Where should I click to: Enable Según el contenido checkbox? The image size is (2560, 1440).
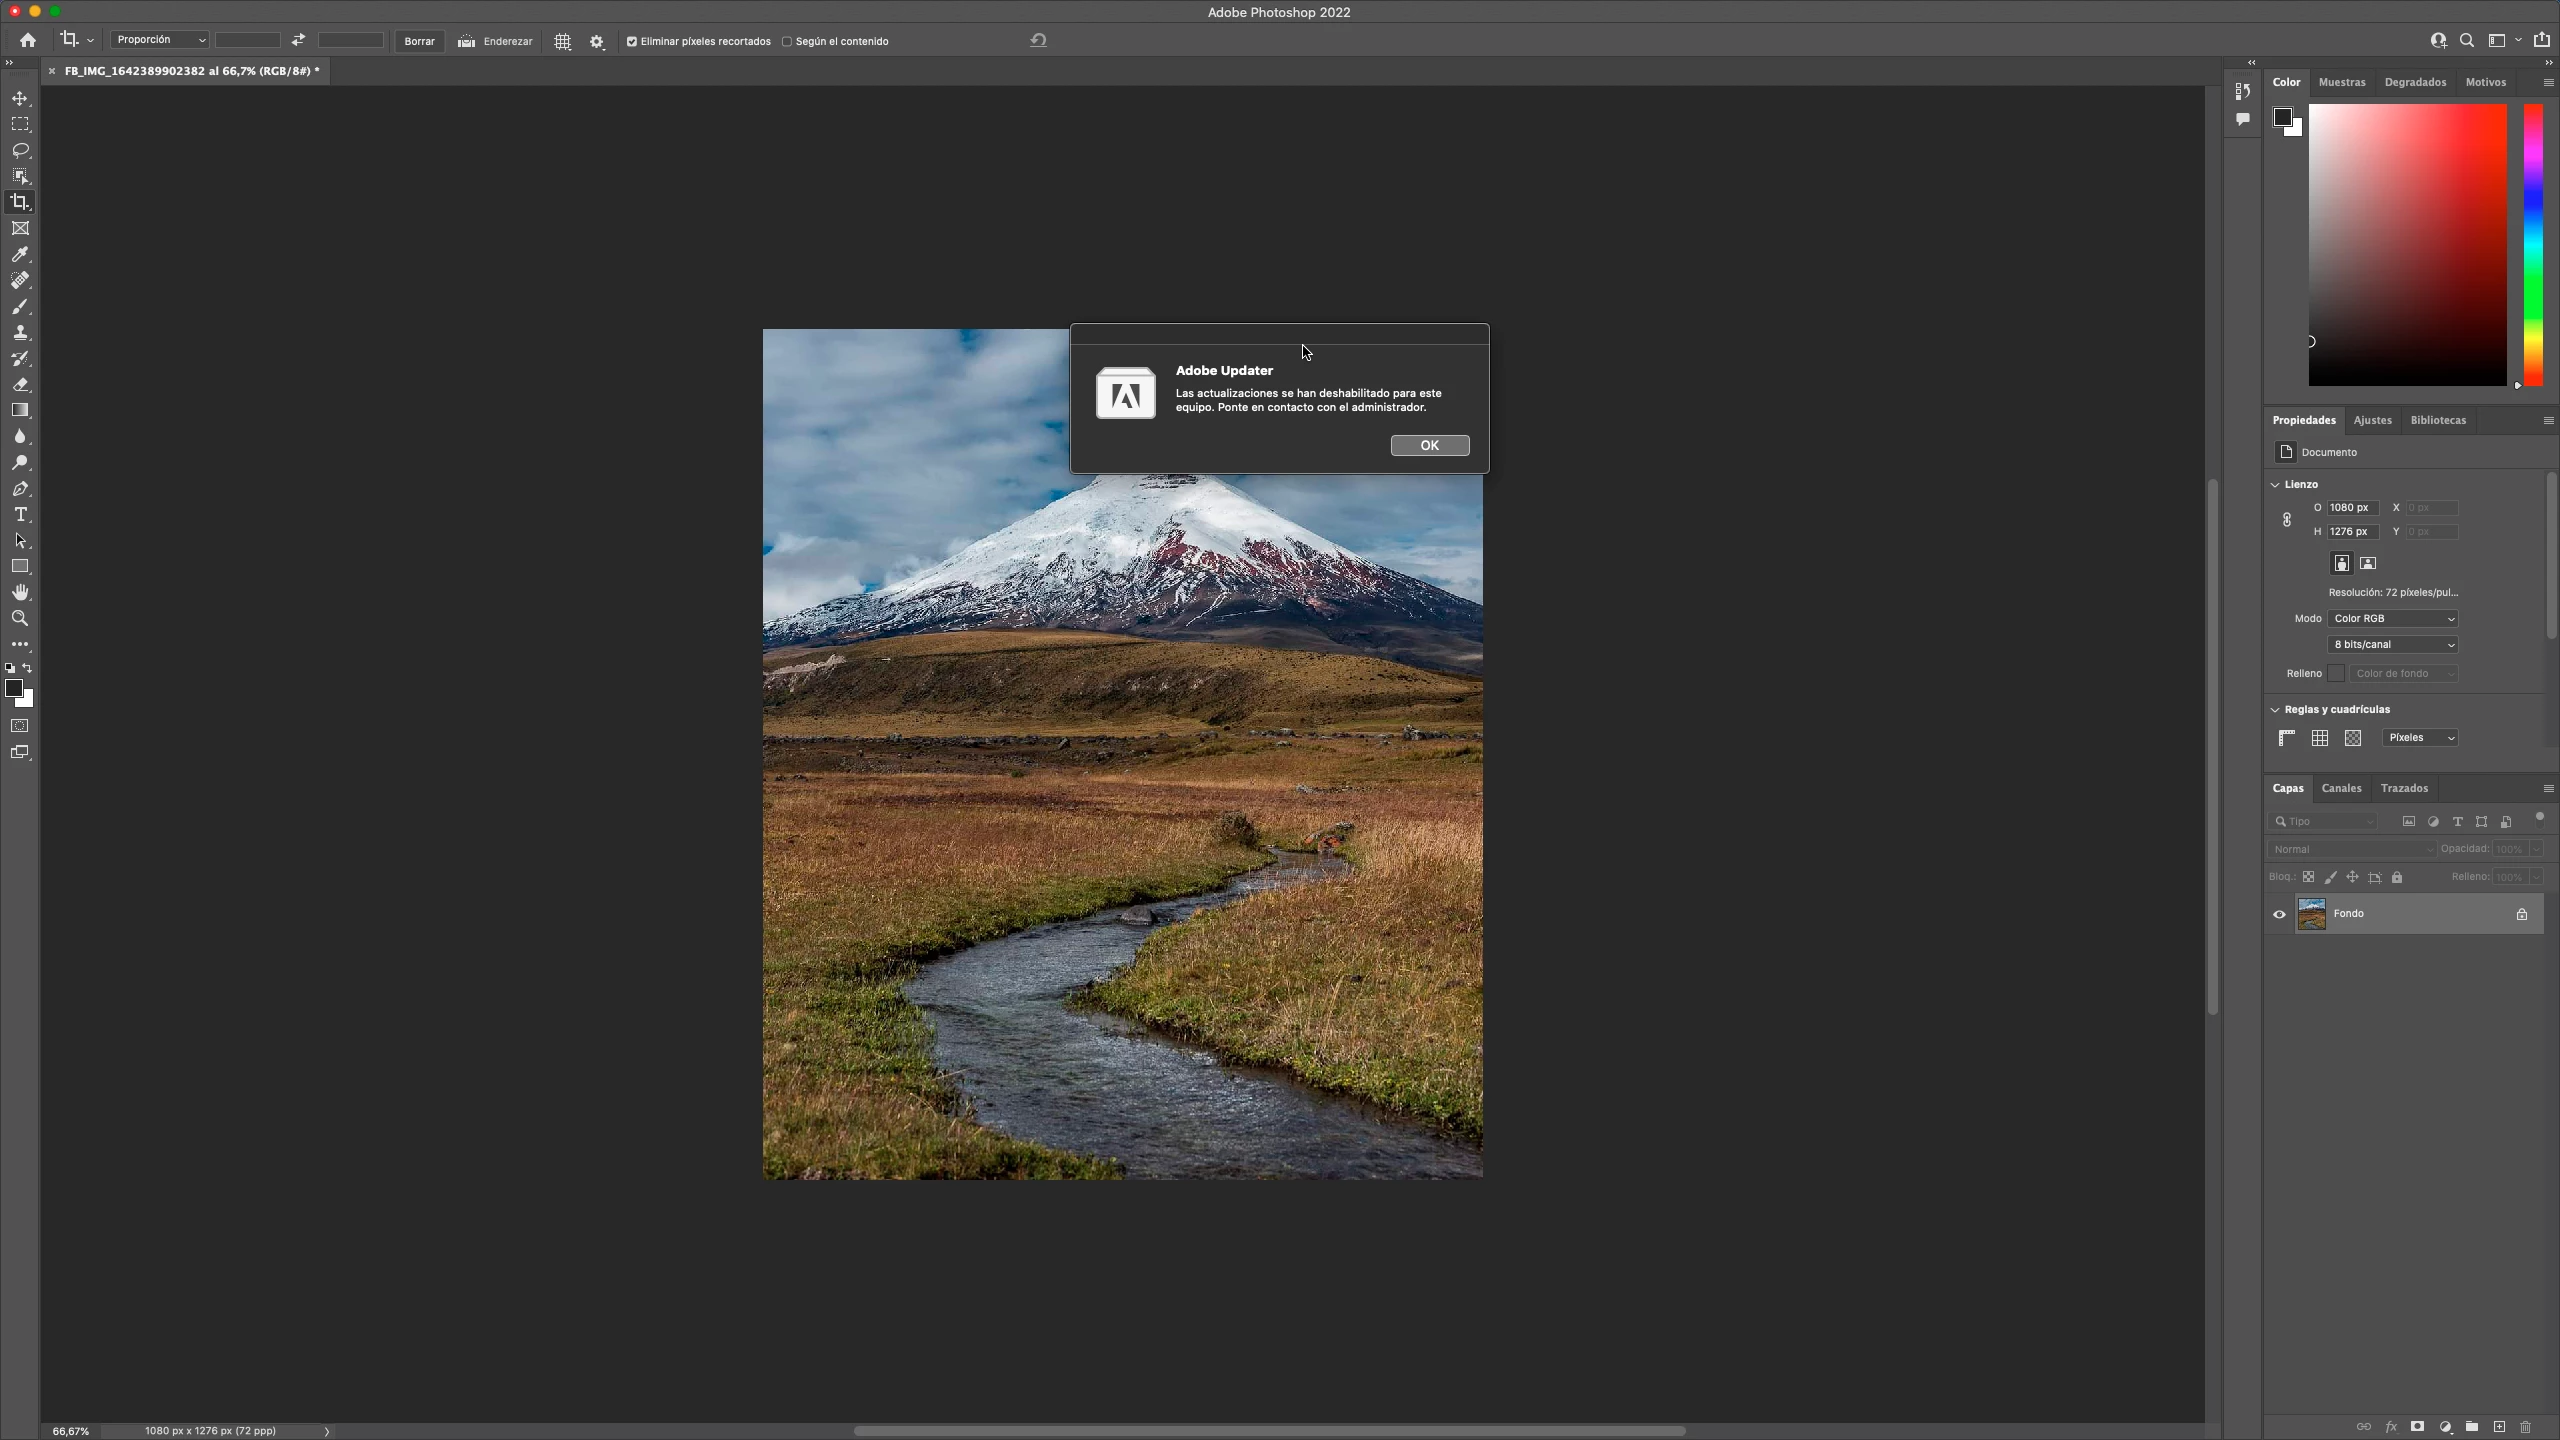[x=787, y=42]
